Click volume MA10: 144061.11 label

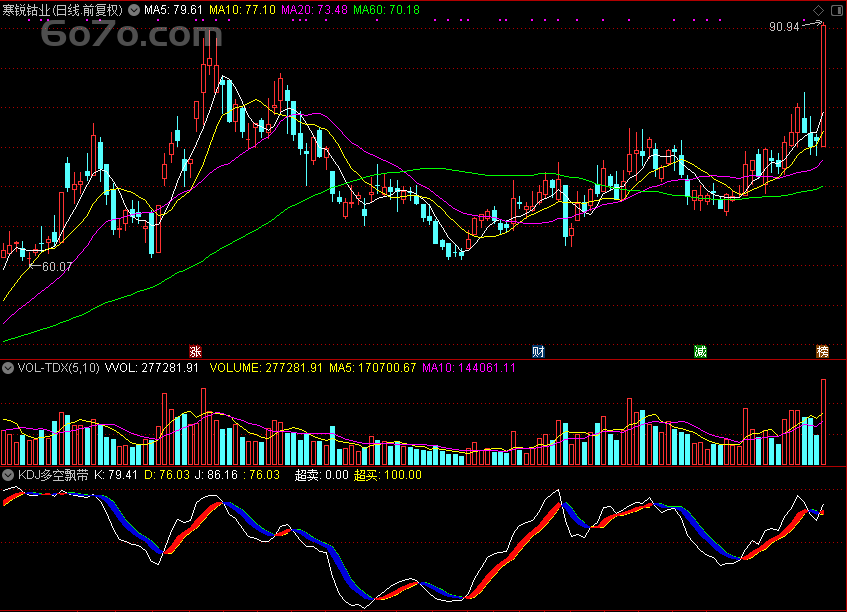469,368
